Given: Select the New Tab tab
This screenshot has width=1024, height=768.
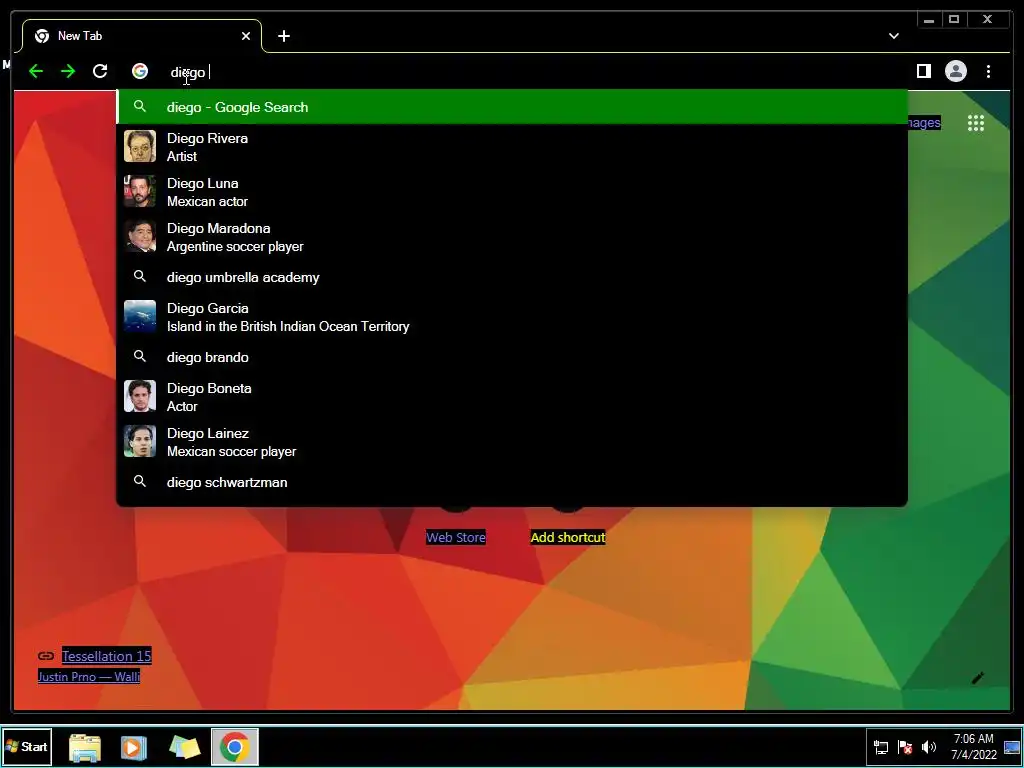Looking at the screenshot, I should coord(142,36).
